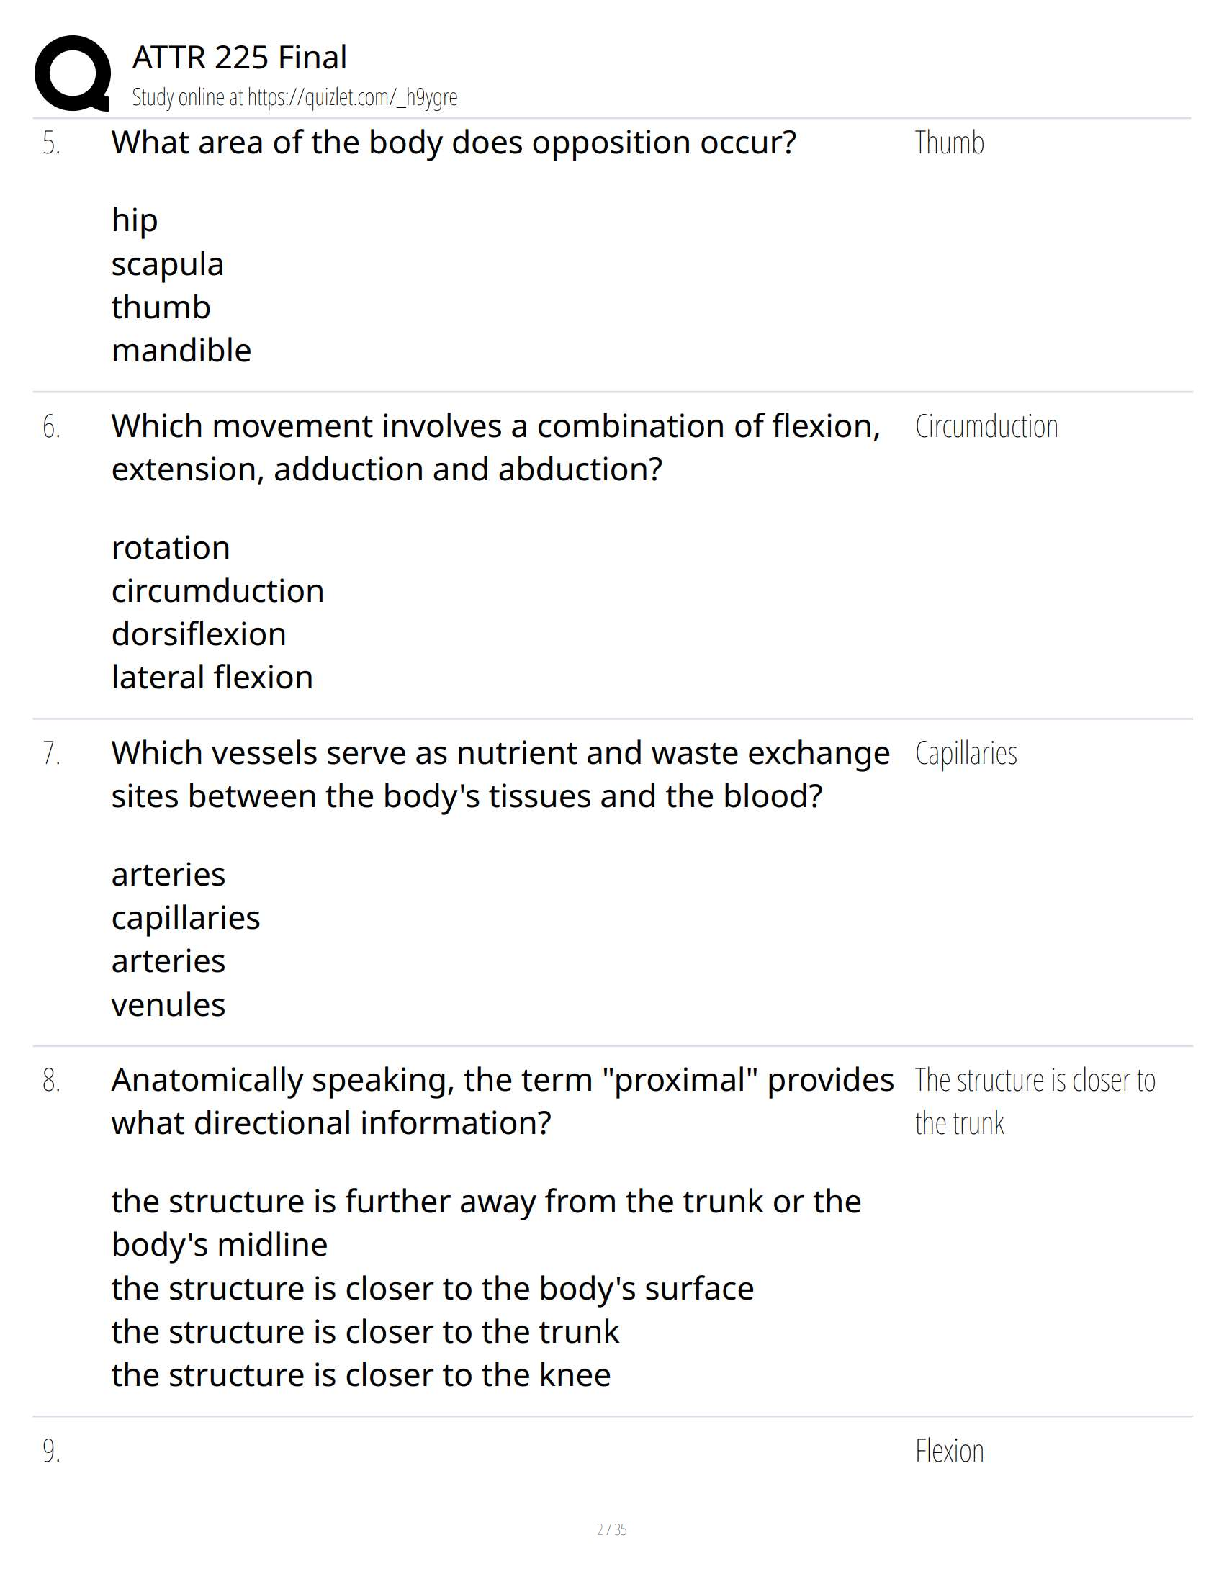Image resolution: width=1224 pixels, height=1584 pixels.
Task: Choose 'capillaries' in the option list
Action: pos(185,918)
